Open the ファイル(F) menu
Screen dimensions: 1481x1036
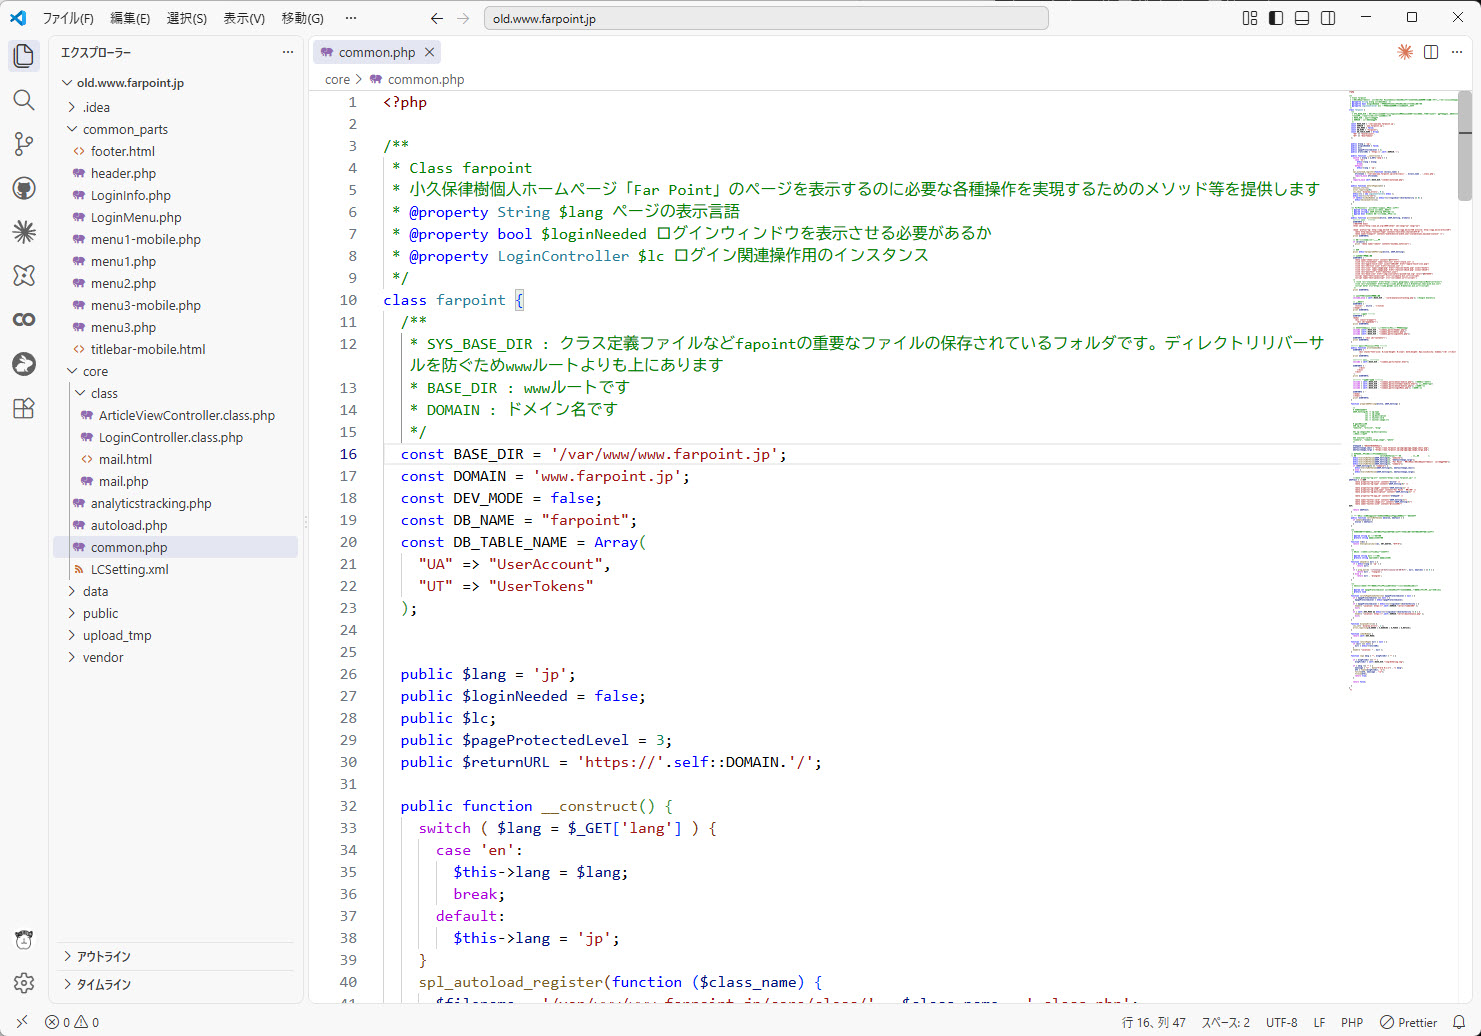point(68,18)
